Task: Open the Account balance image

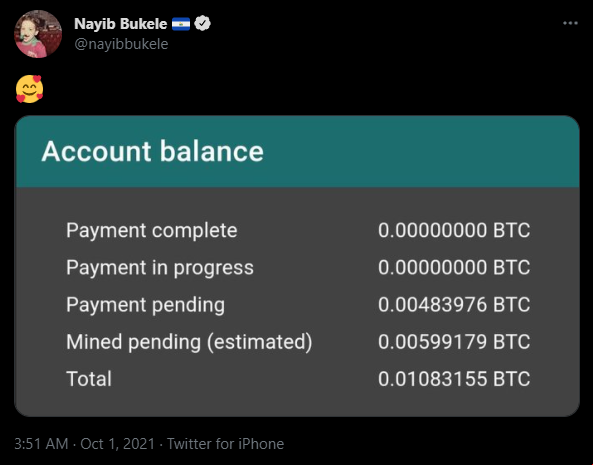Action: [297, 266]
